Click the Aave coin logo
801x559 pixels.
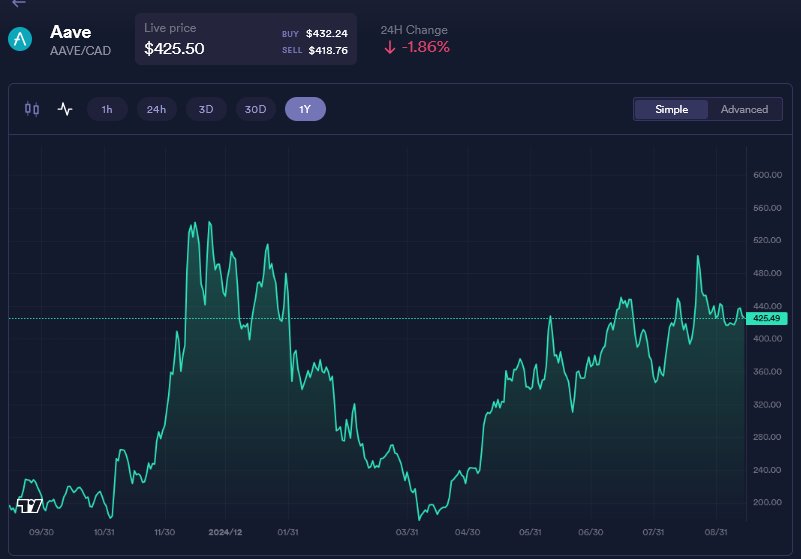pyautogui.click(x=20, y=39)
